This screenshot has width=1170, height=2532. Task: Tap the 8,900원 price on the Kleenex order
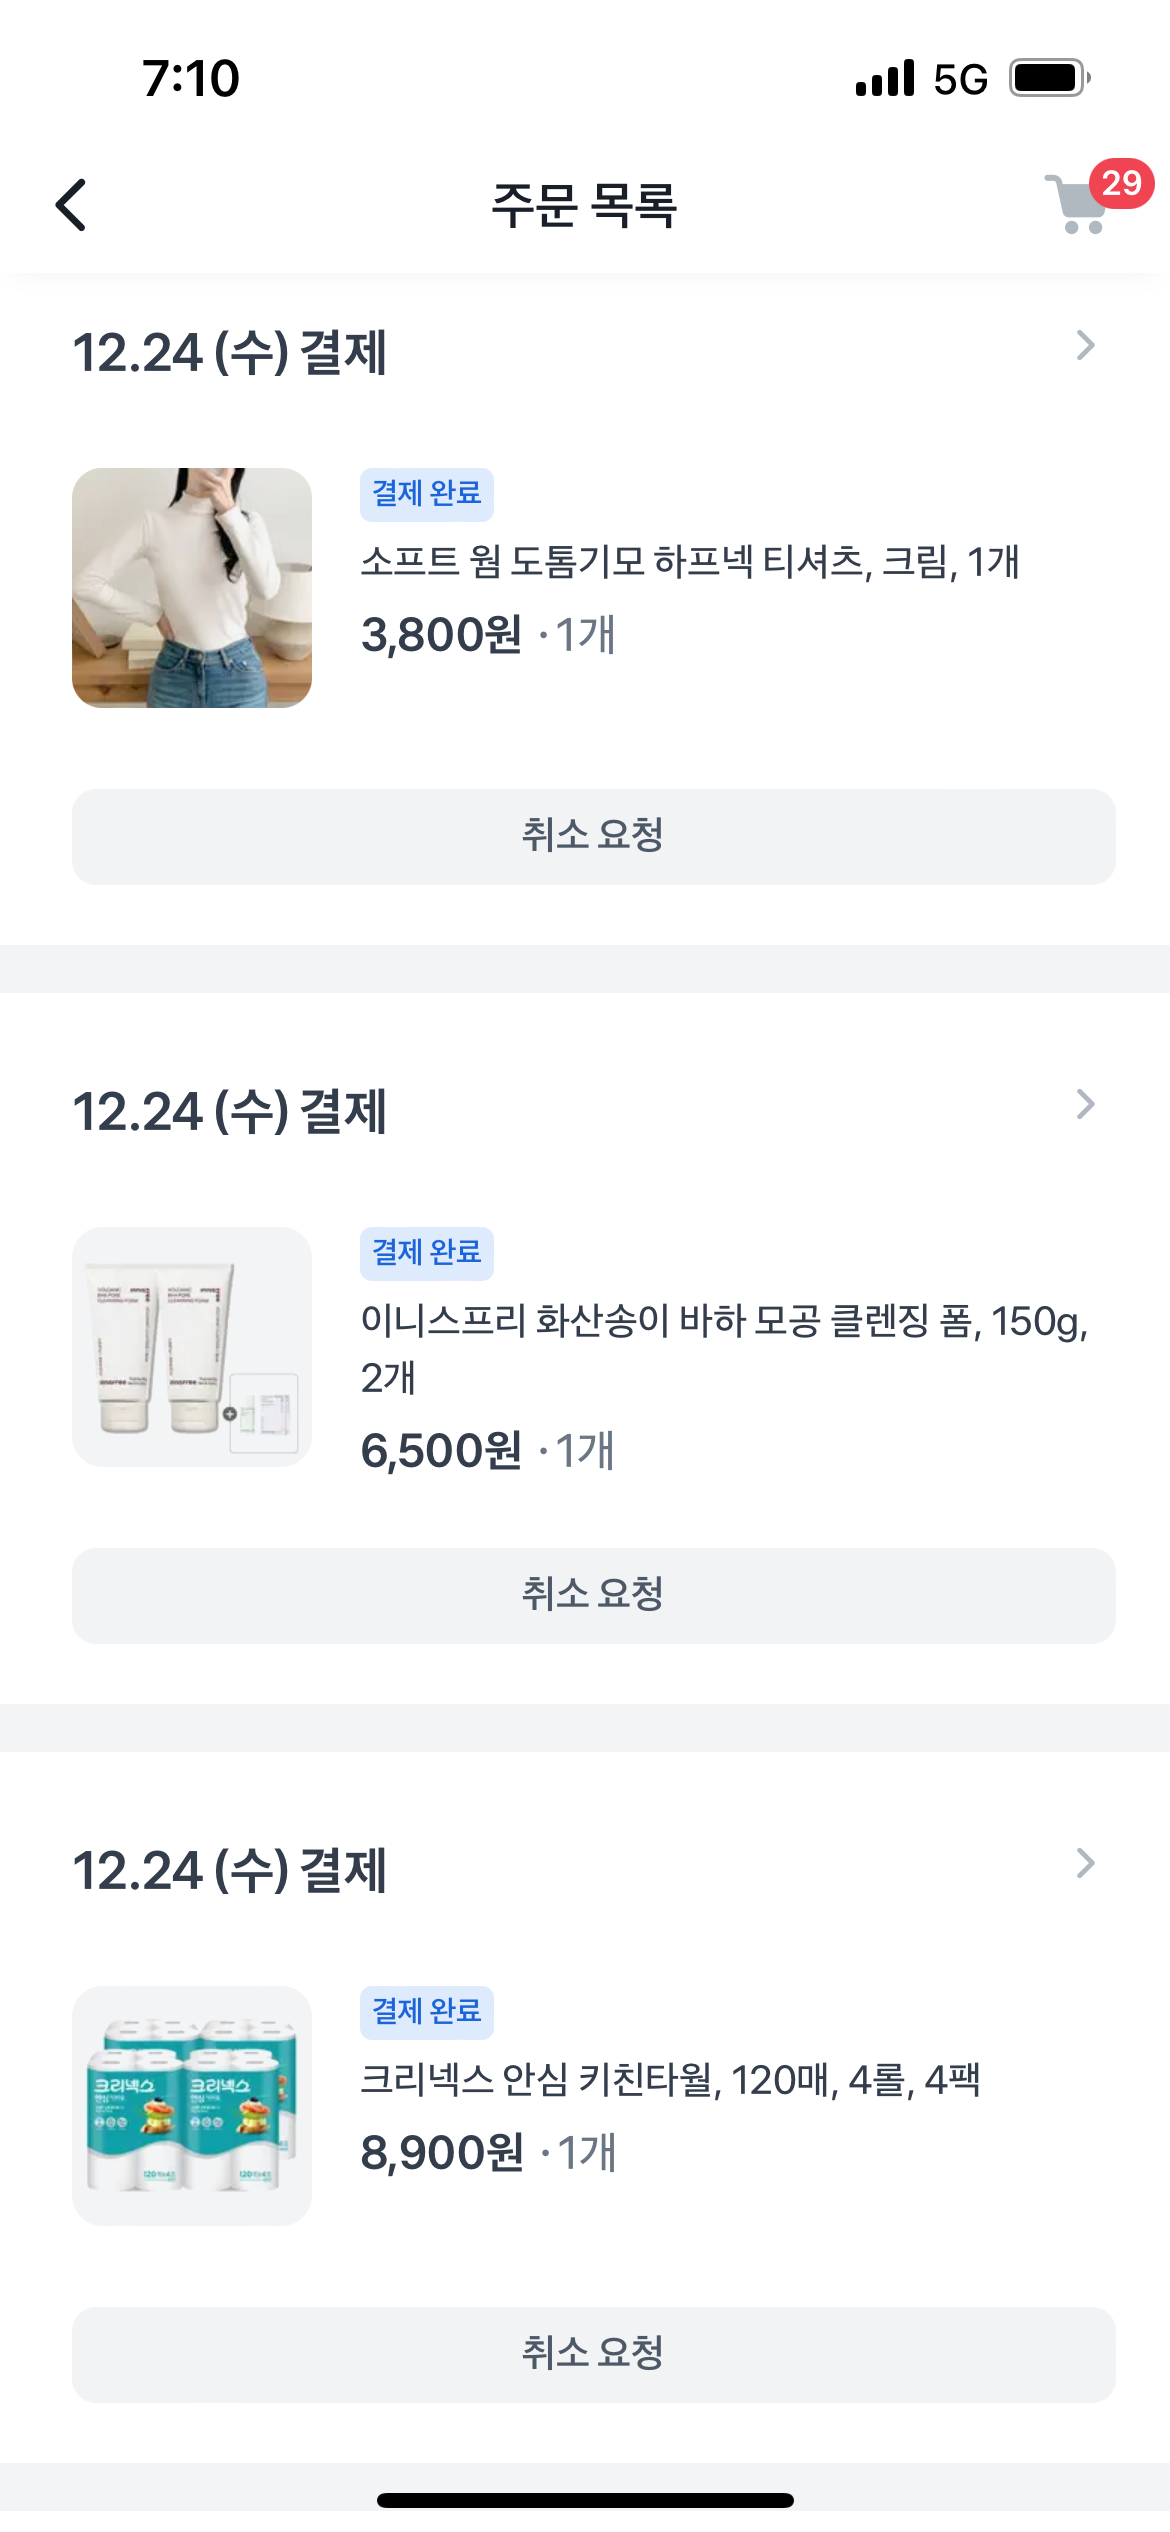[442, 2153]
